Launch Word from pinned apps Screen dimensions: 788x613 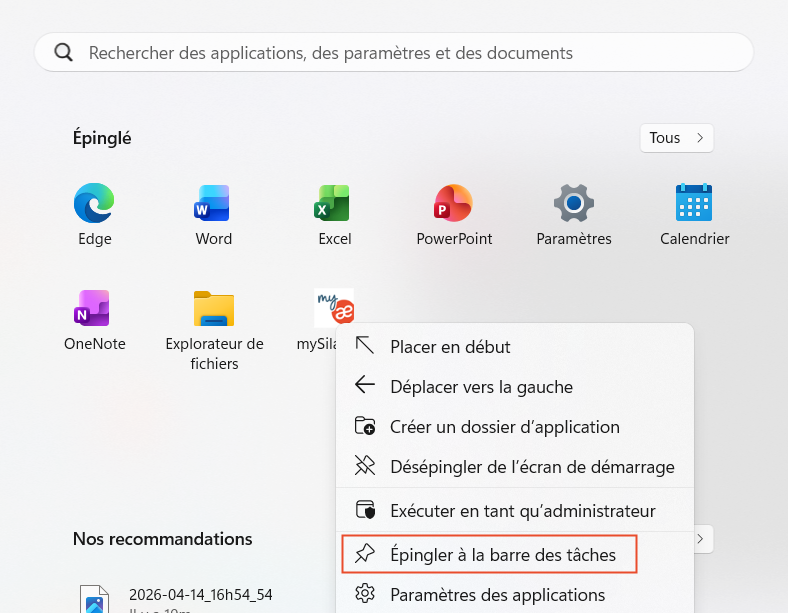click(x=214, y=203)
